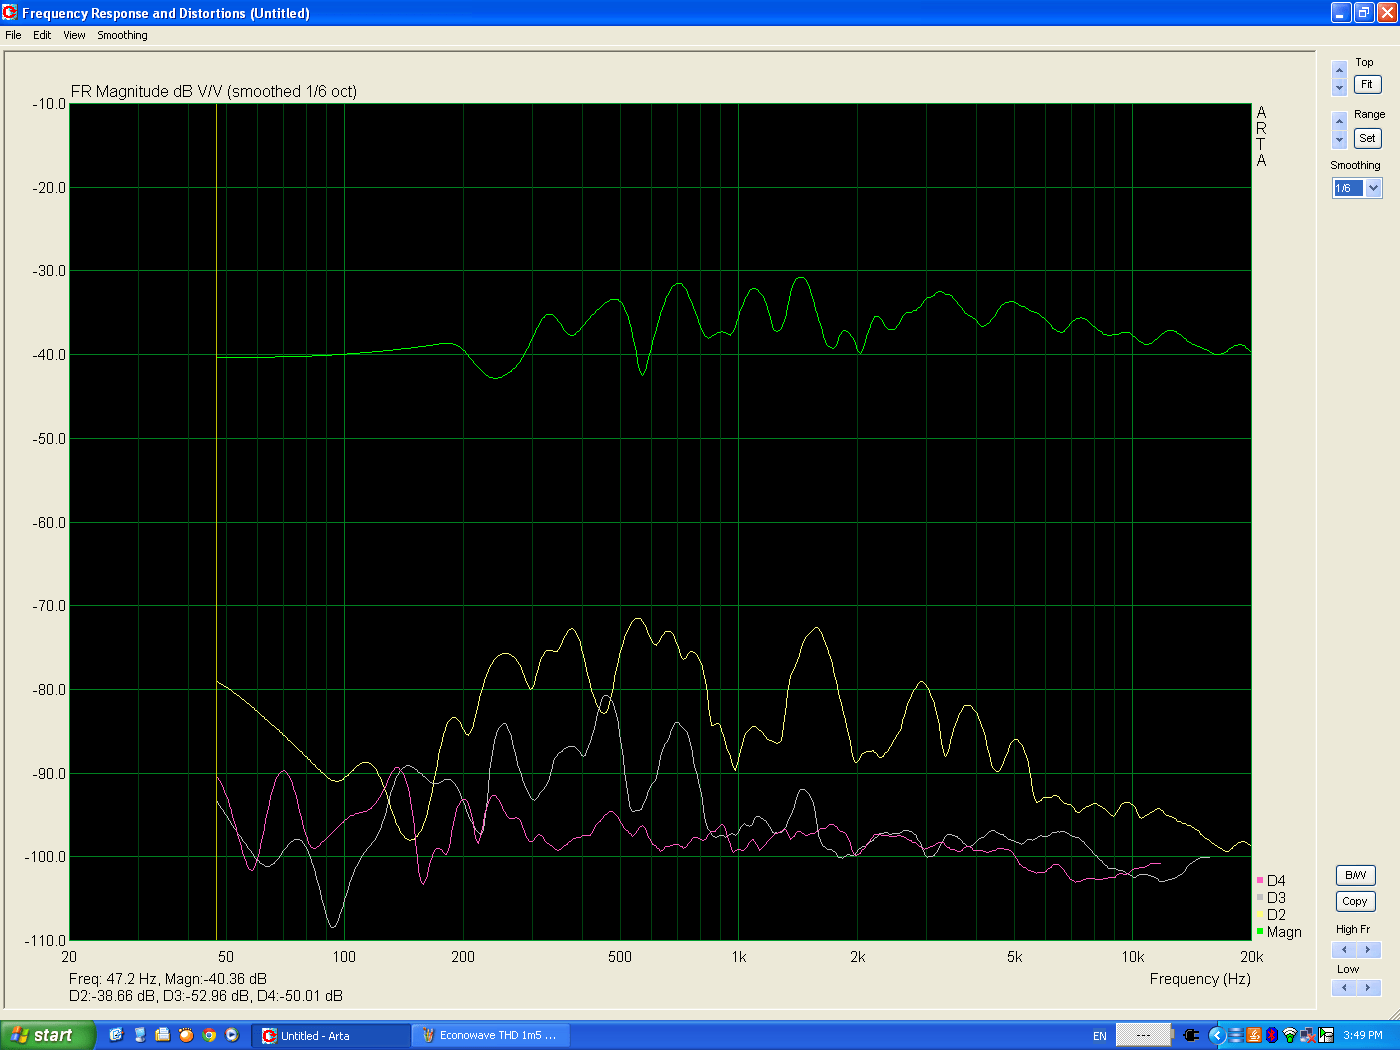Lower graph top with Top down arrow
This screenshot has height=1050, width=1400.
point(1339,87)
